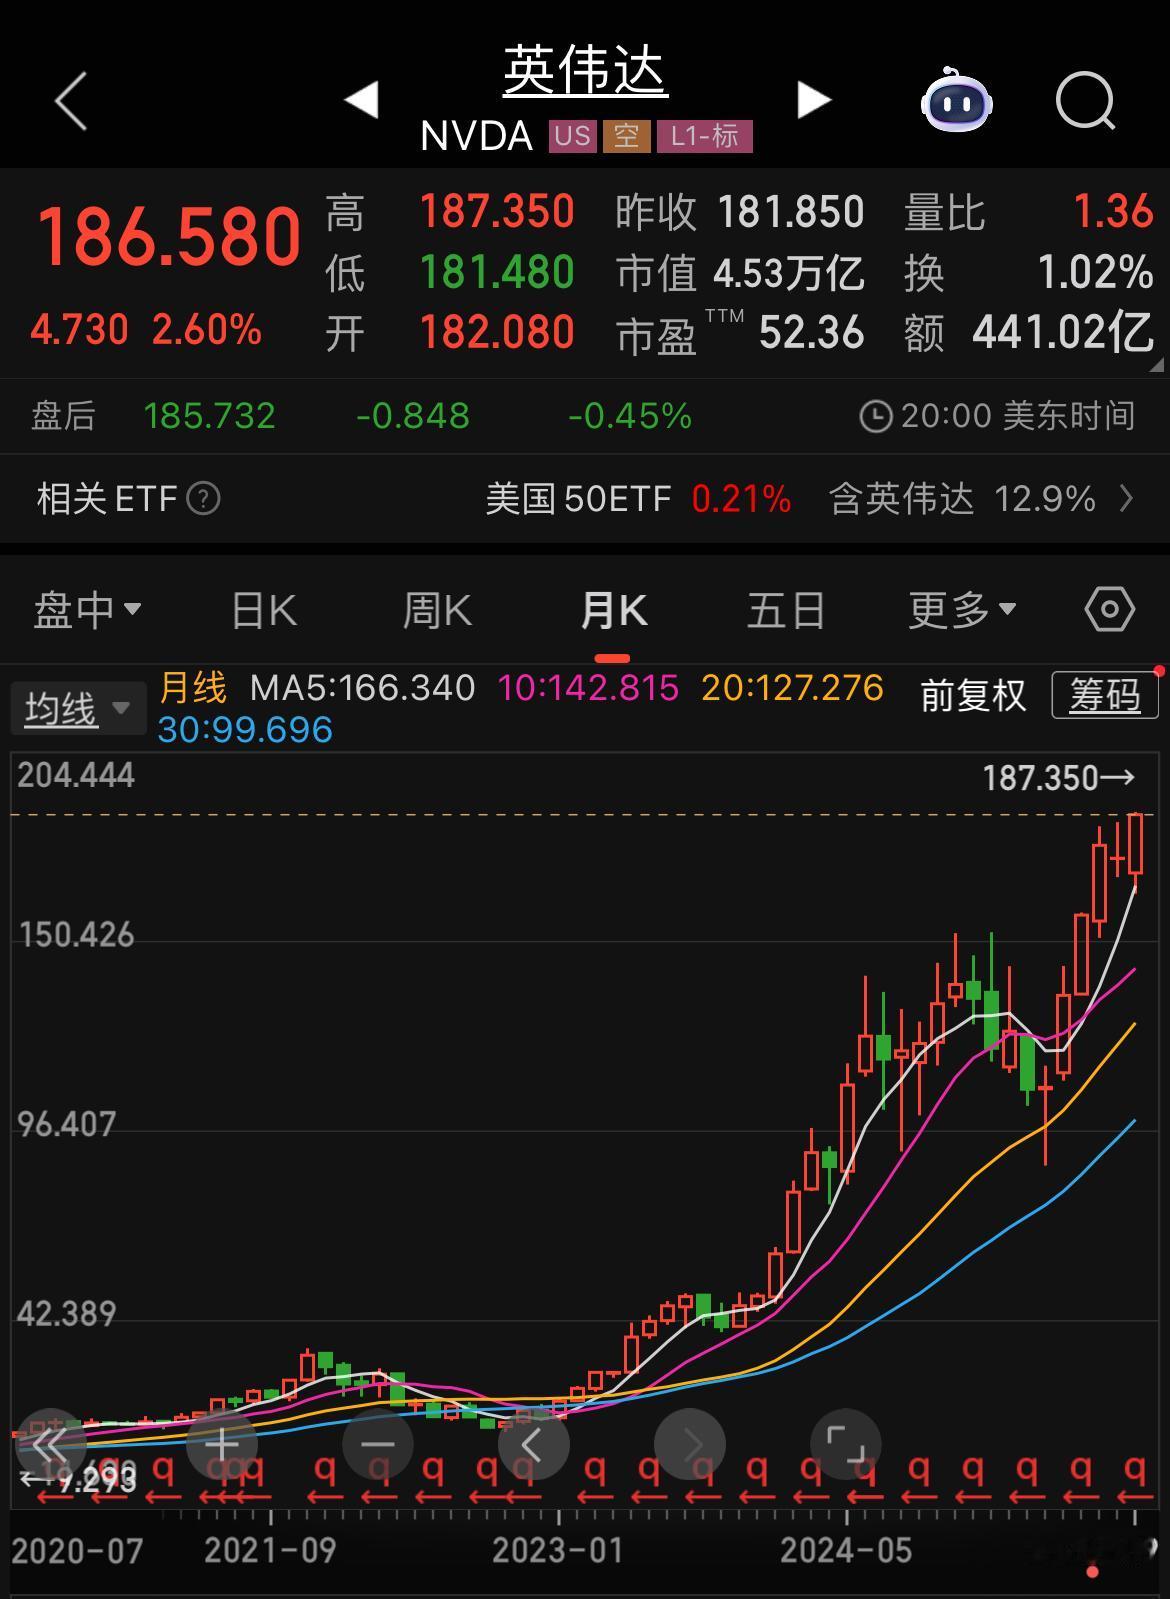This screenshot has height=1599, width=1170.
Task: Open chart settings hexagon icon
Action: 1109,609
